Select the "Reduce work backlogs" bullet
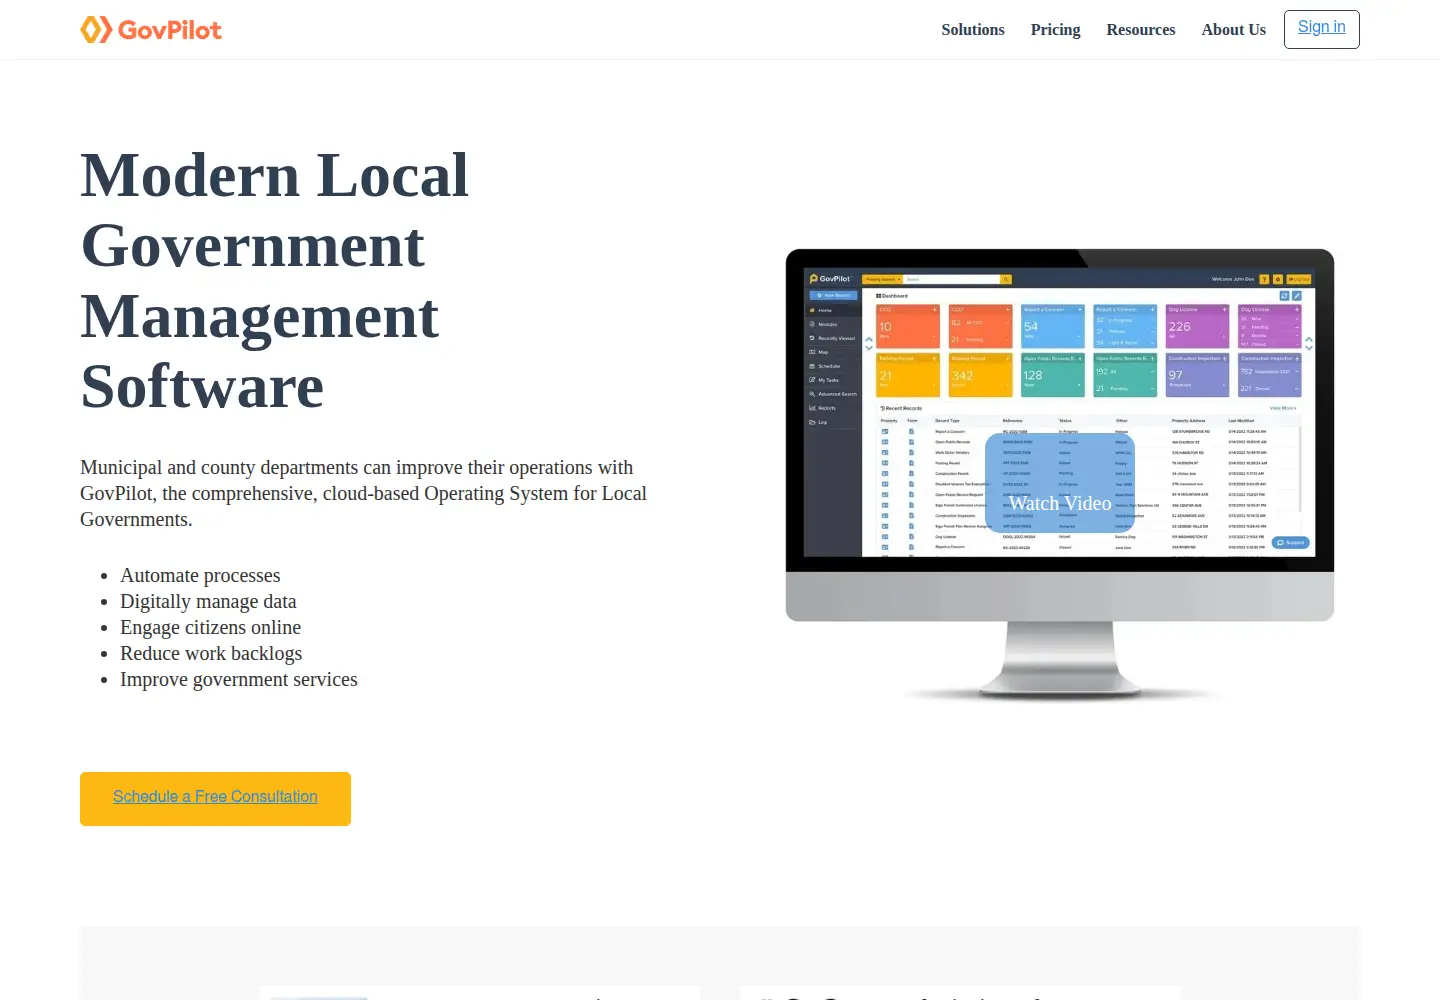 [211, 653]
